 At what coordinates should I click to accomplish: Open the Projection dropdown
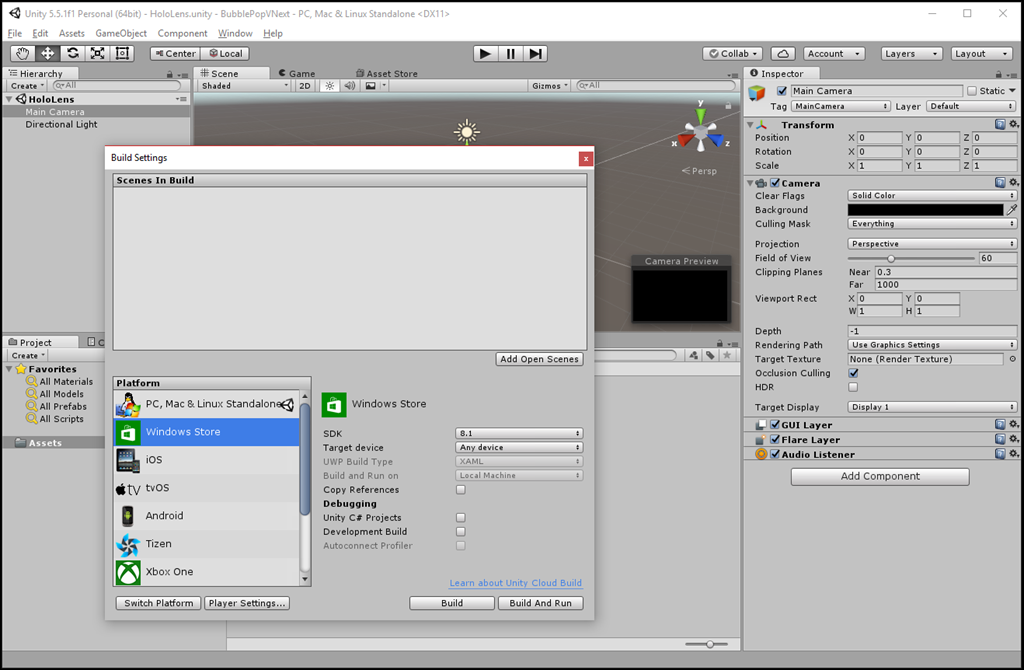pyautogui.click(x=932, y=244)
